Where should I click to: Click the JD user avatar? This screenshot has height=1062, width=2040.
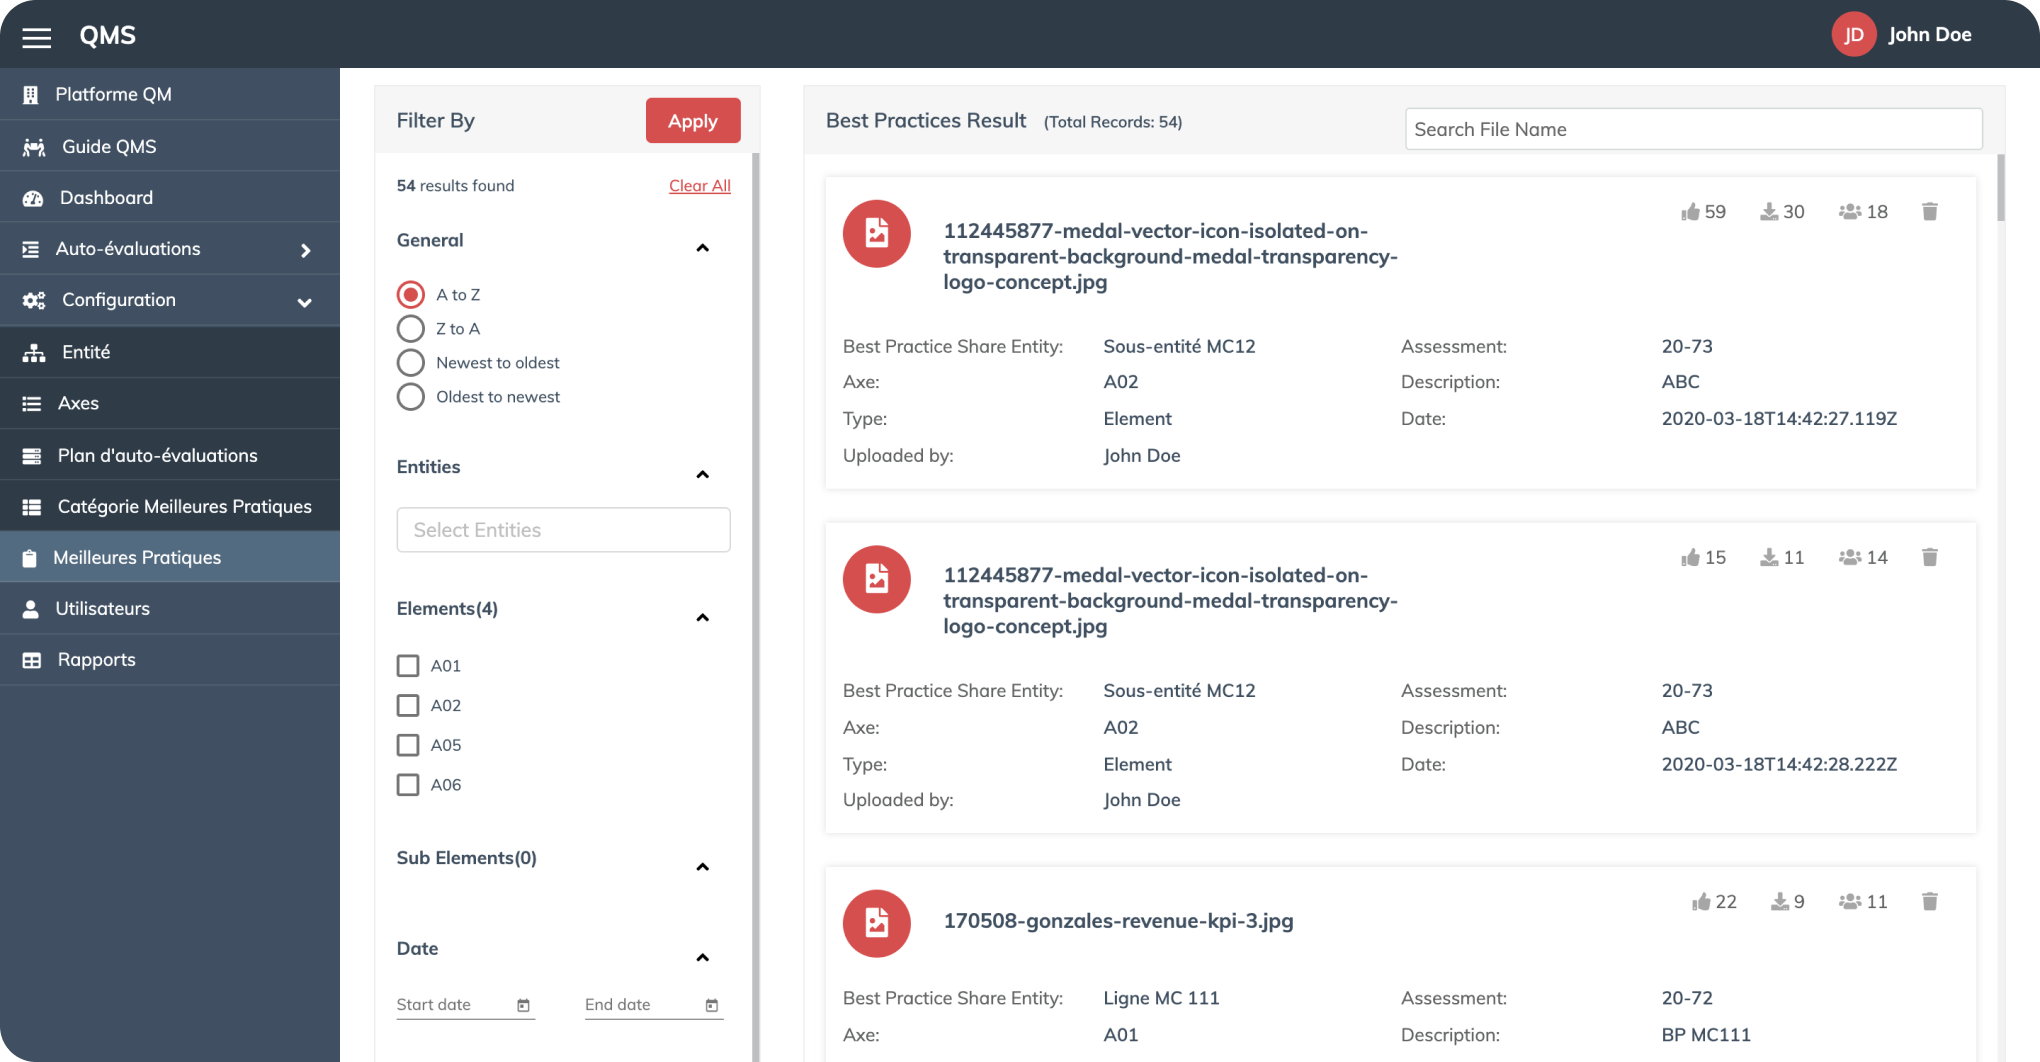(x=1853, y=35)
